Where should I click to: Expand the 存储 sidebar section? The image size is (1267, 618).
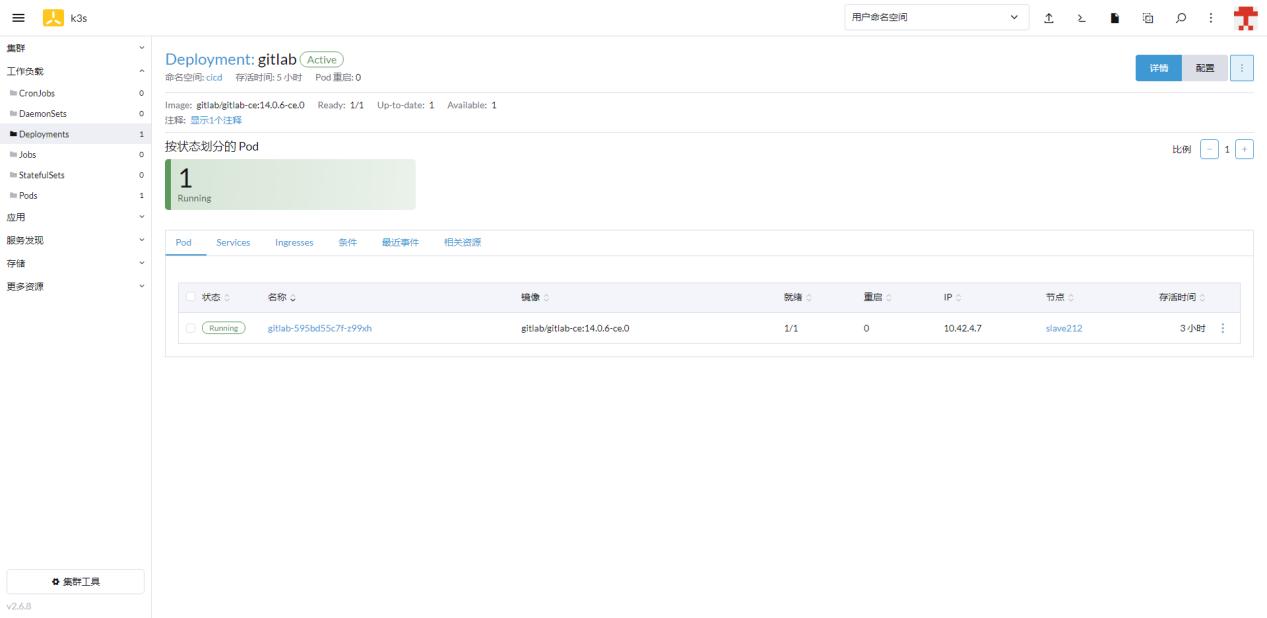[x=75, y=263]
